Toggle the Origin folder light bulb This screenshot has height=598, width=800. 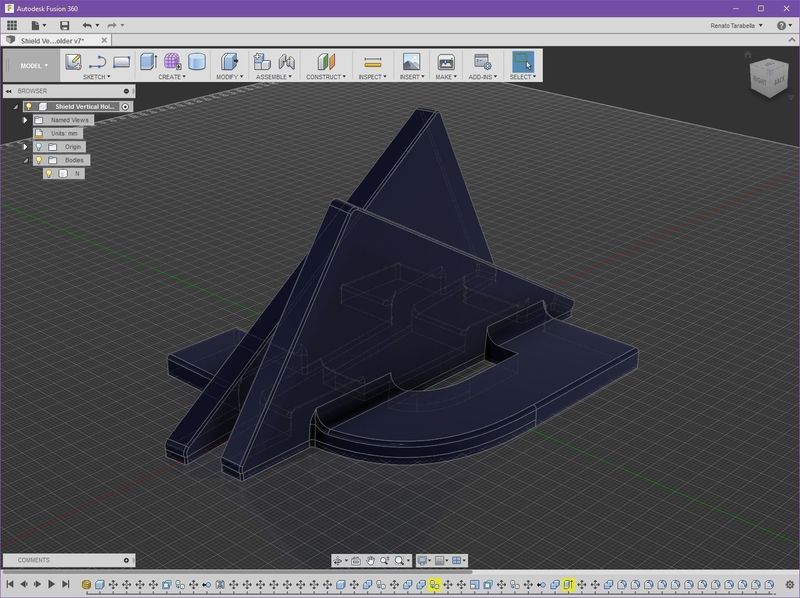[x=39, y=146]
